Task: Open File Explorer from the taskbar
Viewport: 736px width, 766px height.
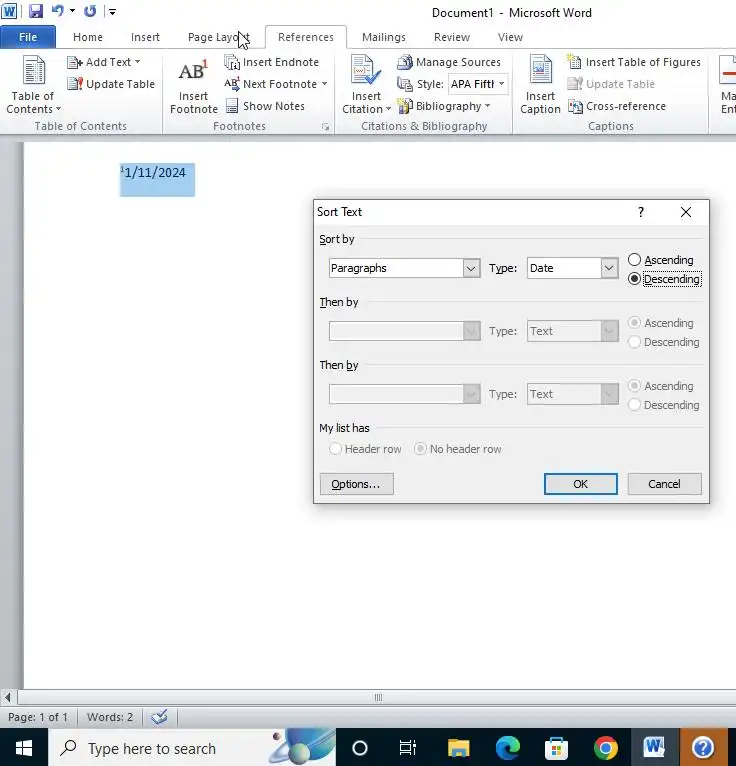Action: coord(459,748)
